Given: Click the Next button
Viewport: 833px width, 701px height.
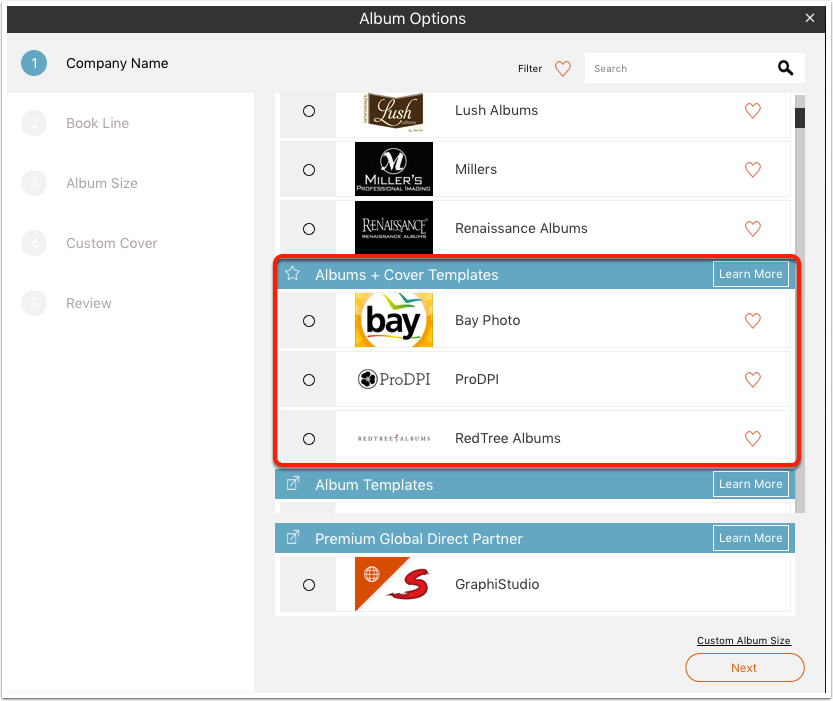Looking at the screenshot, I should pyautogui.click(x=744, y=668).
